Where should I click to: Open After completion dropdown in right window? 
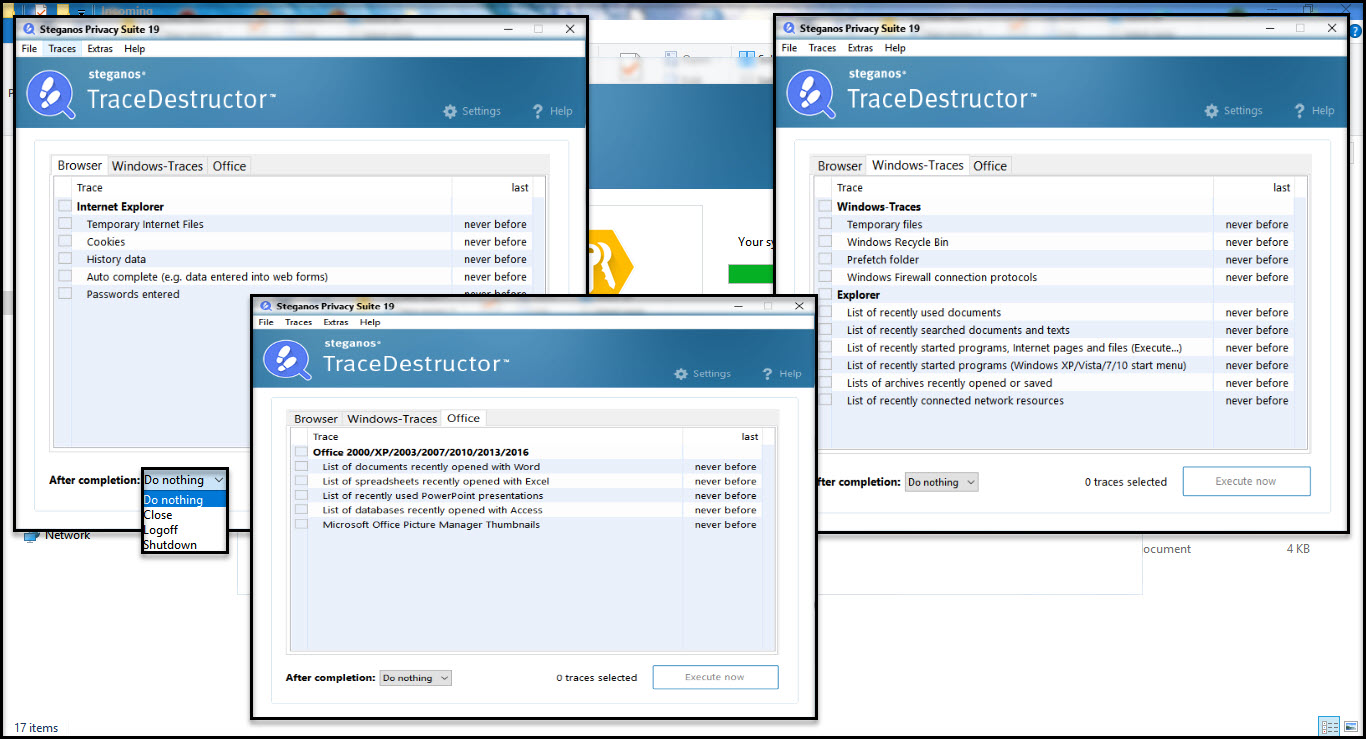pos(941,482)
